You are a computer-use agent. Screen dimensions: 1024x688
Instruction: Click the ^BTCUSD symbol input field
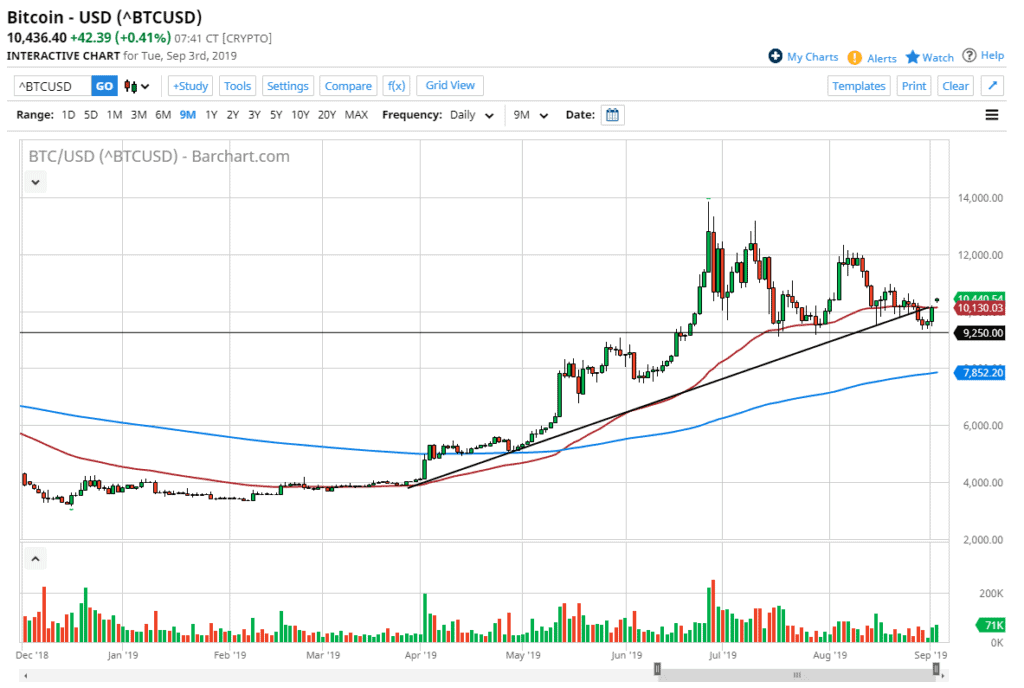pyautogui.click(x=53, y=86)
